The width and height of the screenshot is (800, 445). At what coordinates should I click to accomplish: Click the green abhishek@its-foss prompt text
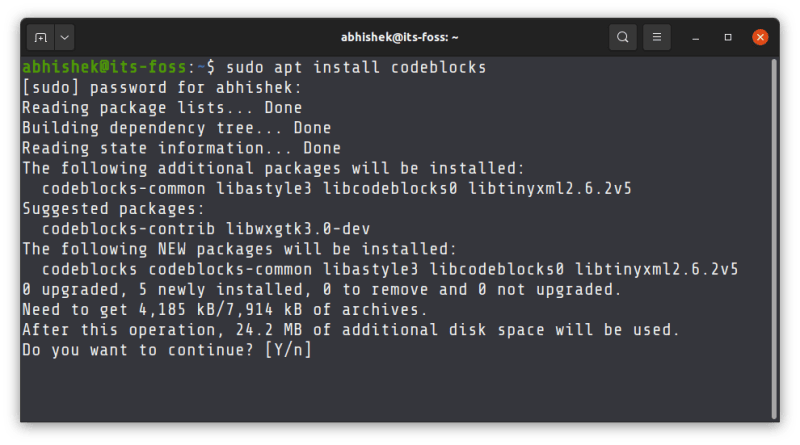(104, 68)
